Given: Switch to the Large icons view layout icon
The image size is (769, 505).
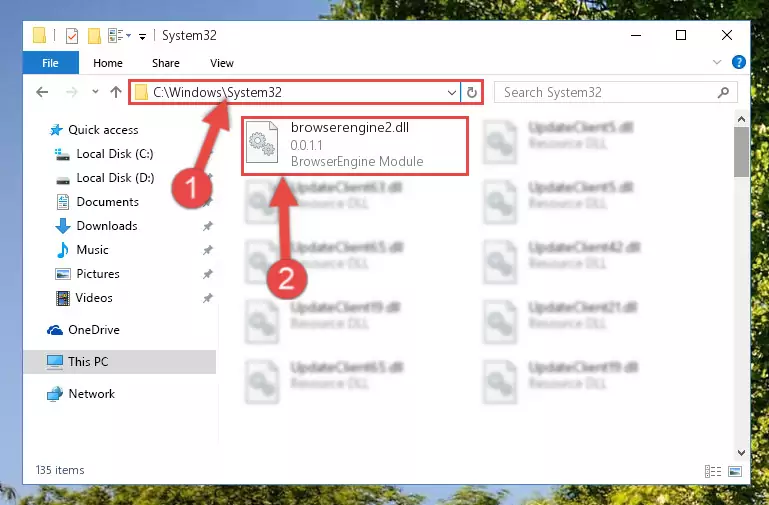Looking at the screenshot, I should pyautogui.click(x=735, y=472).
